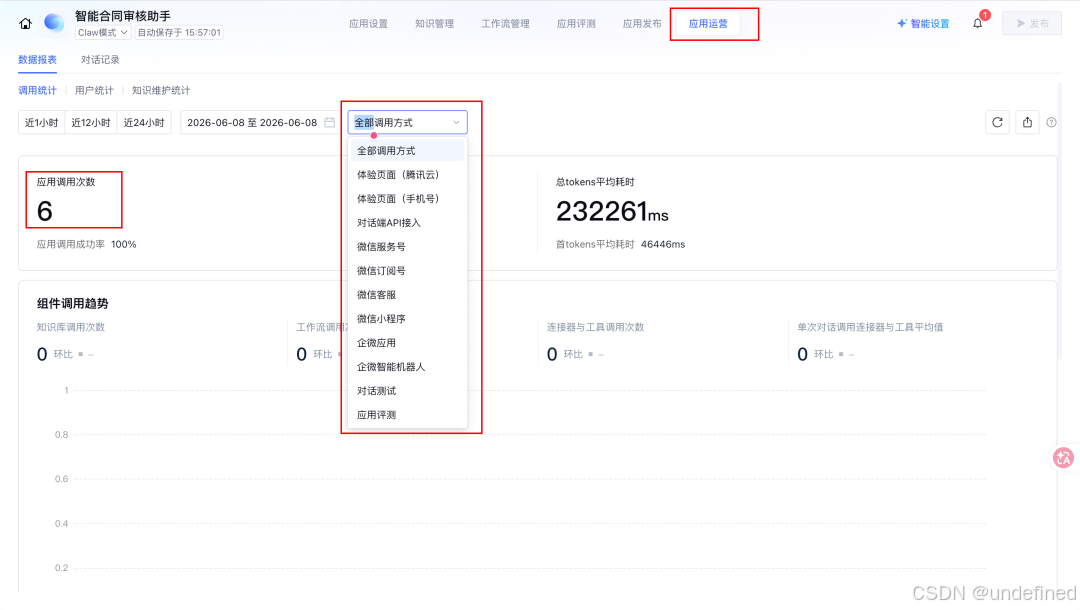
Task: Select 用户统计 sub-tab
Action: coord(94,90)
